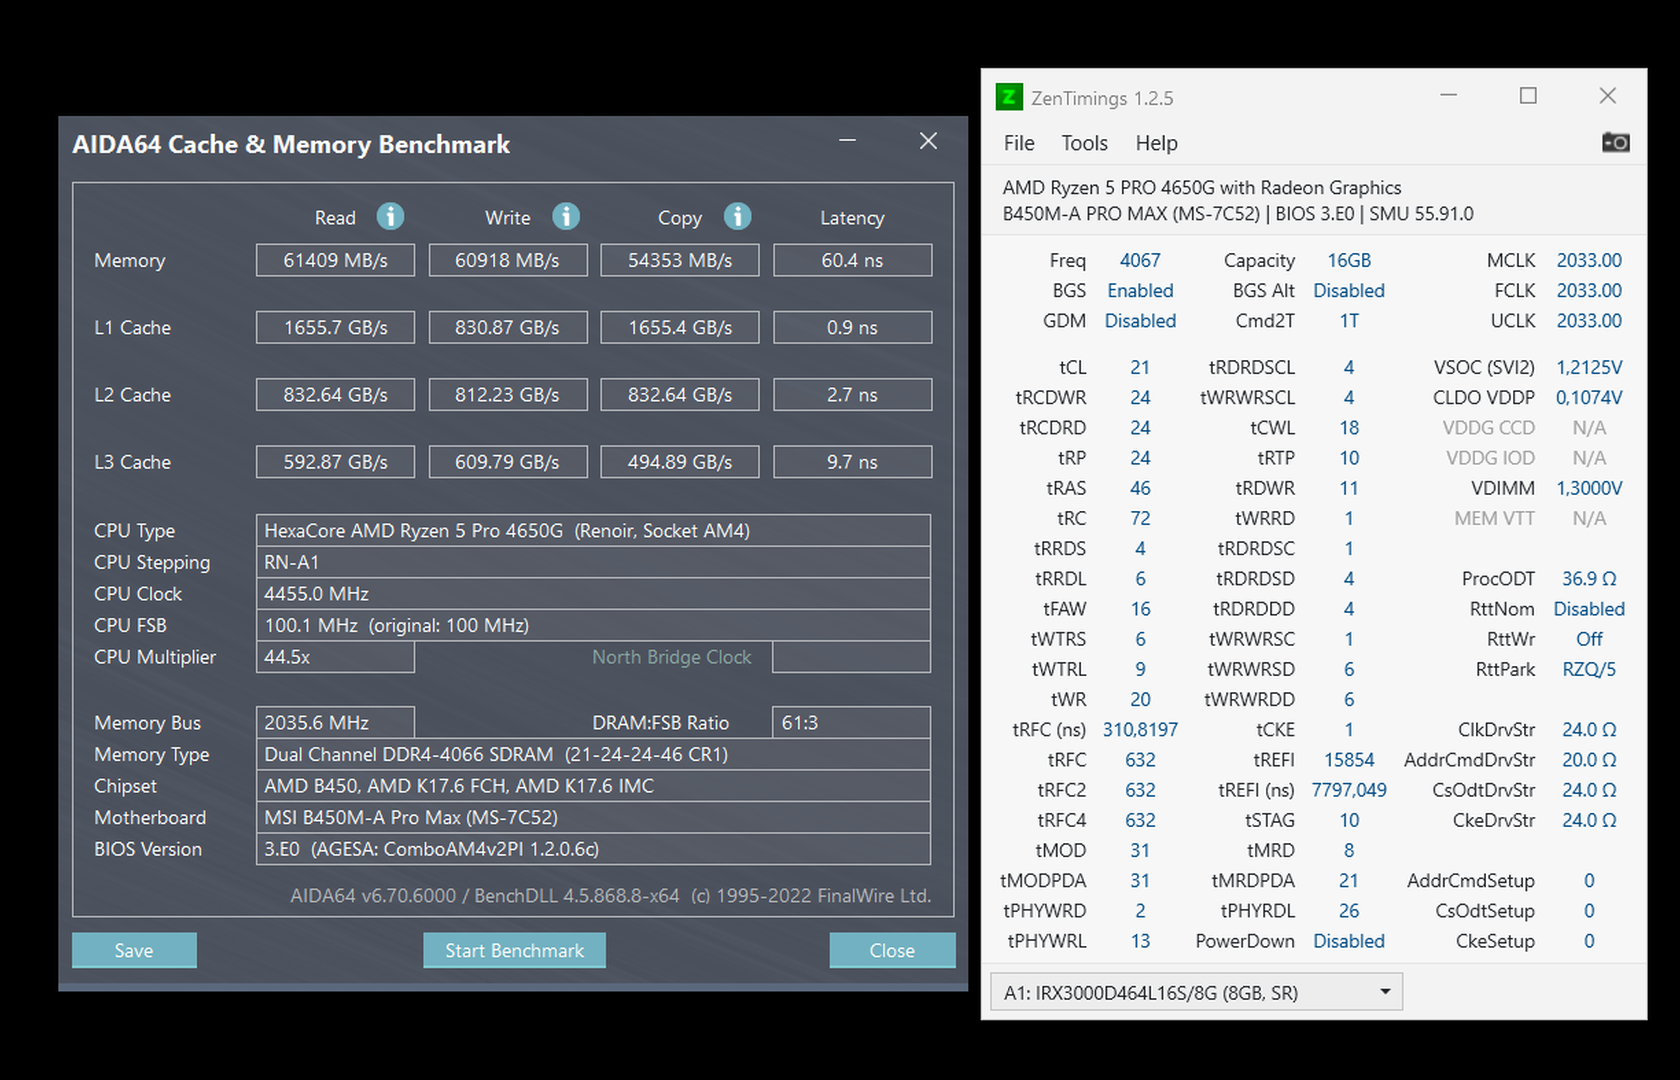This screenshot has height=1080, width=1680.
Task: Click the FCLK value 2033.00
Action: pyautogui.click(x=1589, y=290)
